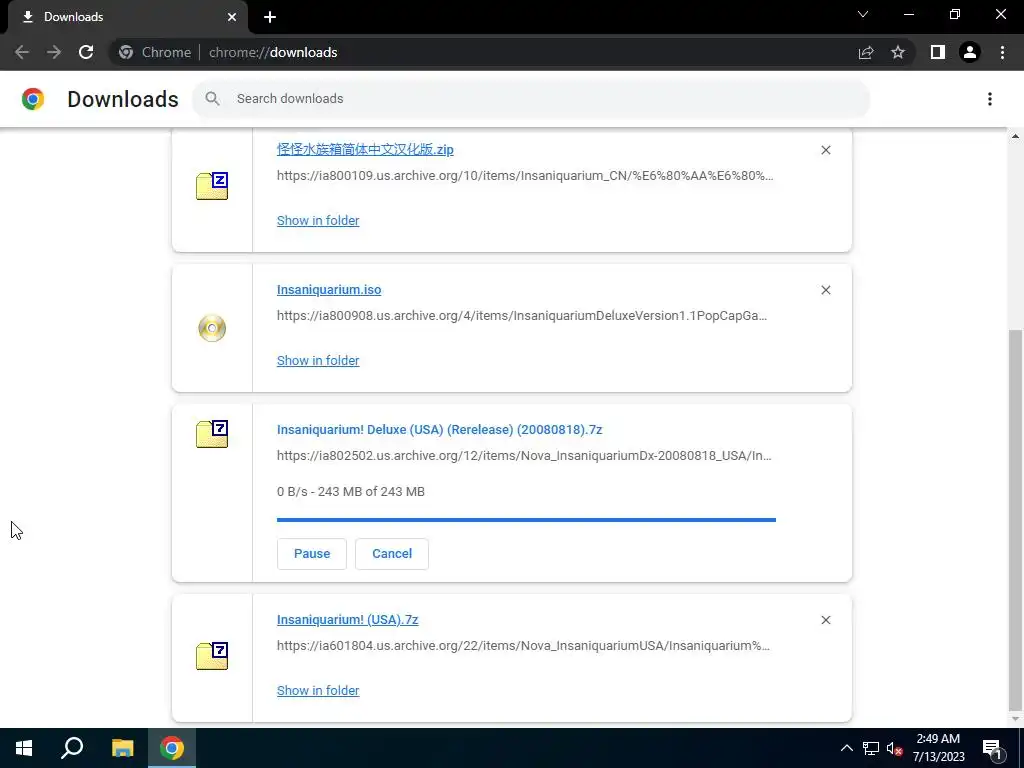The image size is (1024, 768).
Task: Open Windows taskbar search
Action: (x=72, y=748)
